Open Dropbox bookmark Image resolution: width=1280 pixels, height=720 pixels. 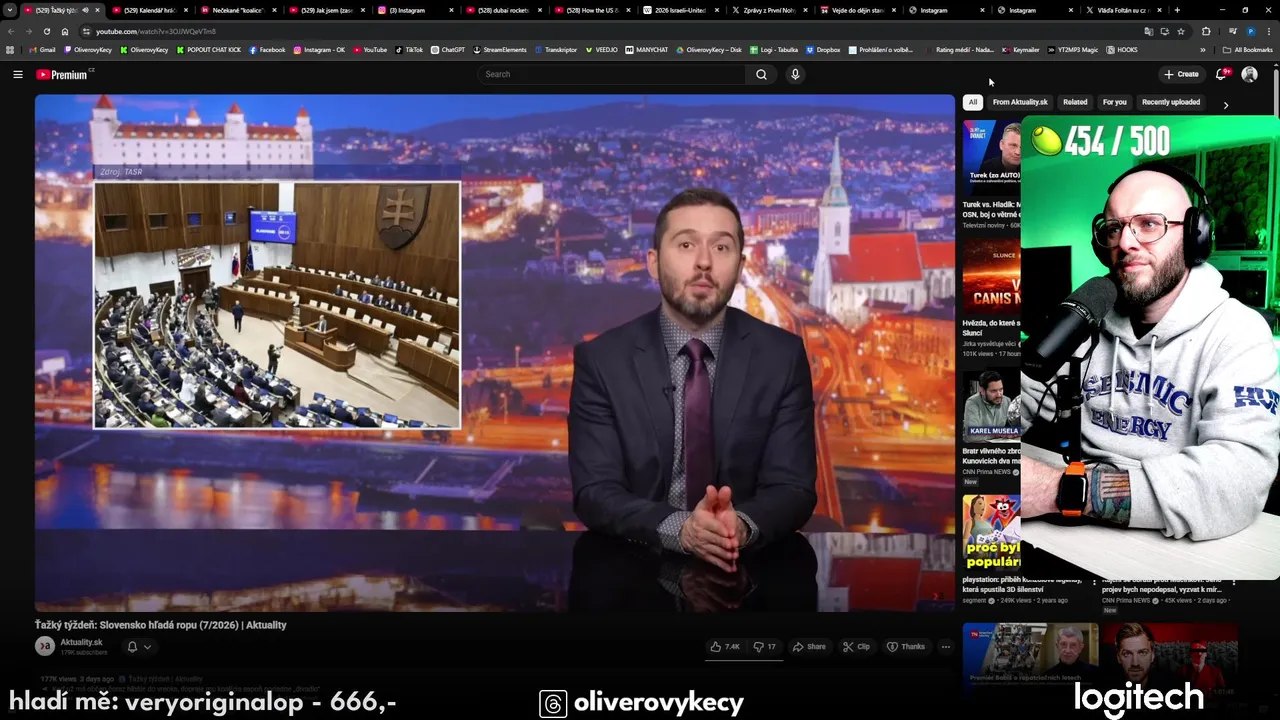click(x=823, y=50)
